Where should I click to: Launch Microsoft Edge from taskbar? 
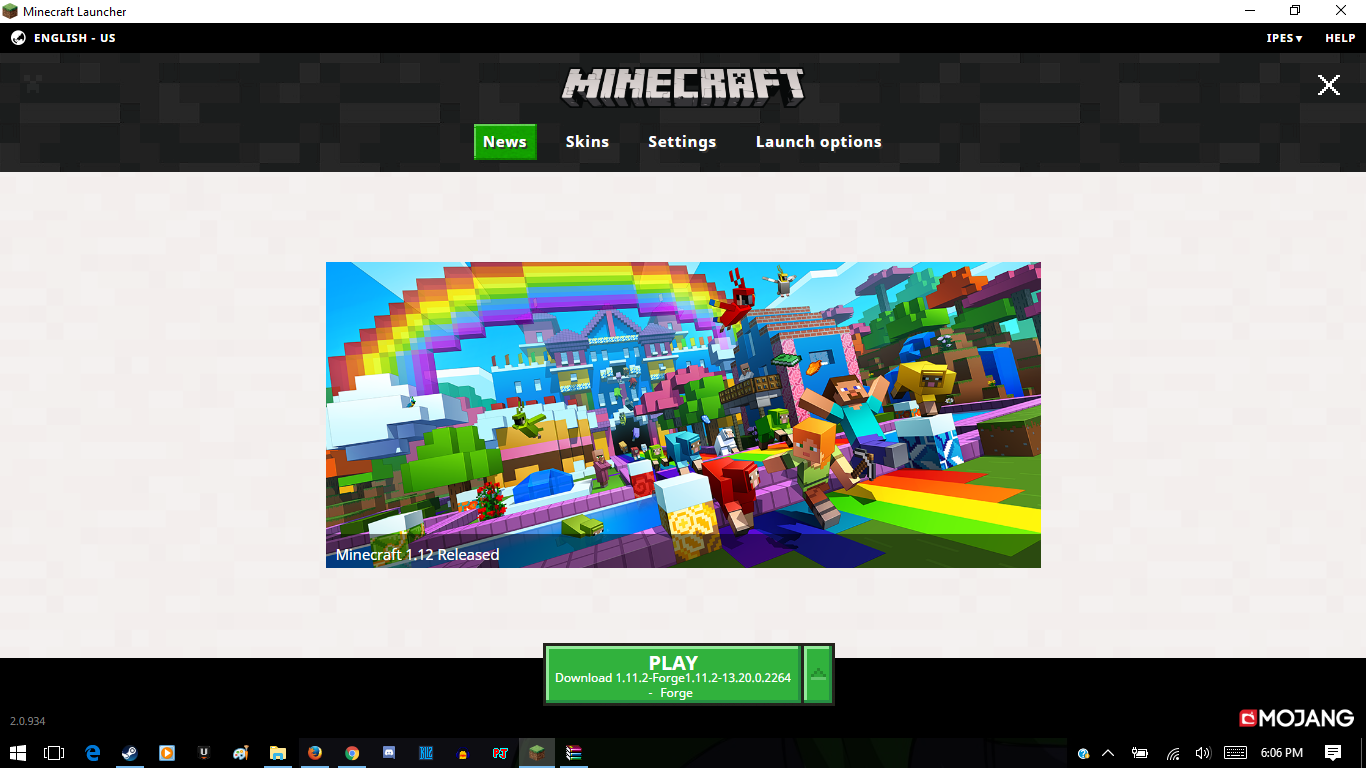[92, 753]
